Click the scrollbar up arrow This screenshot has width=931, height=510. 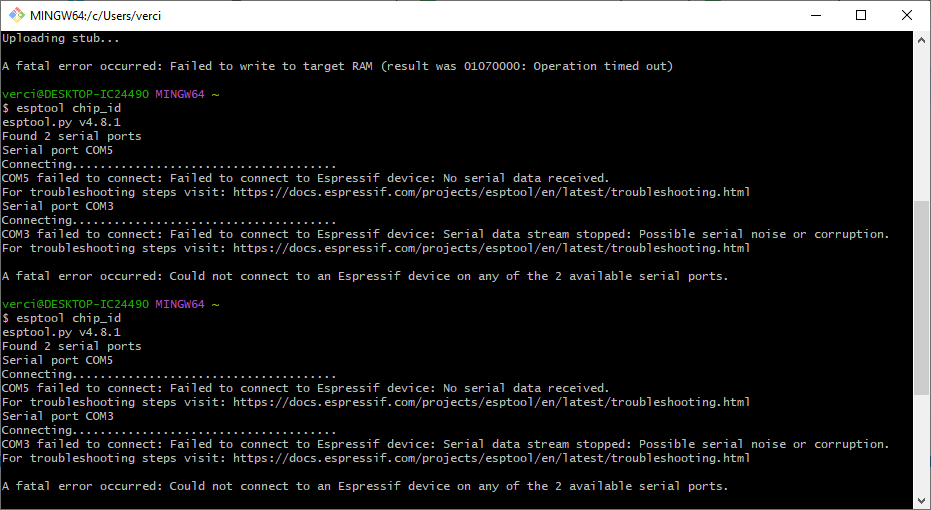(921, 40)
